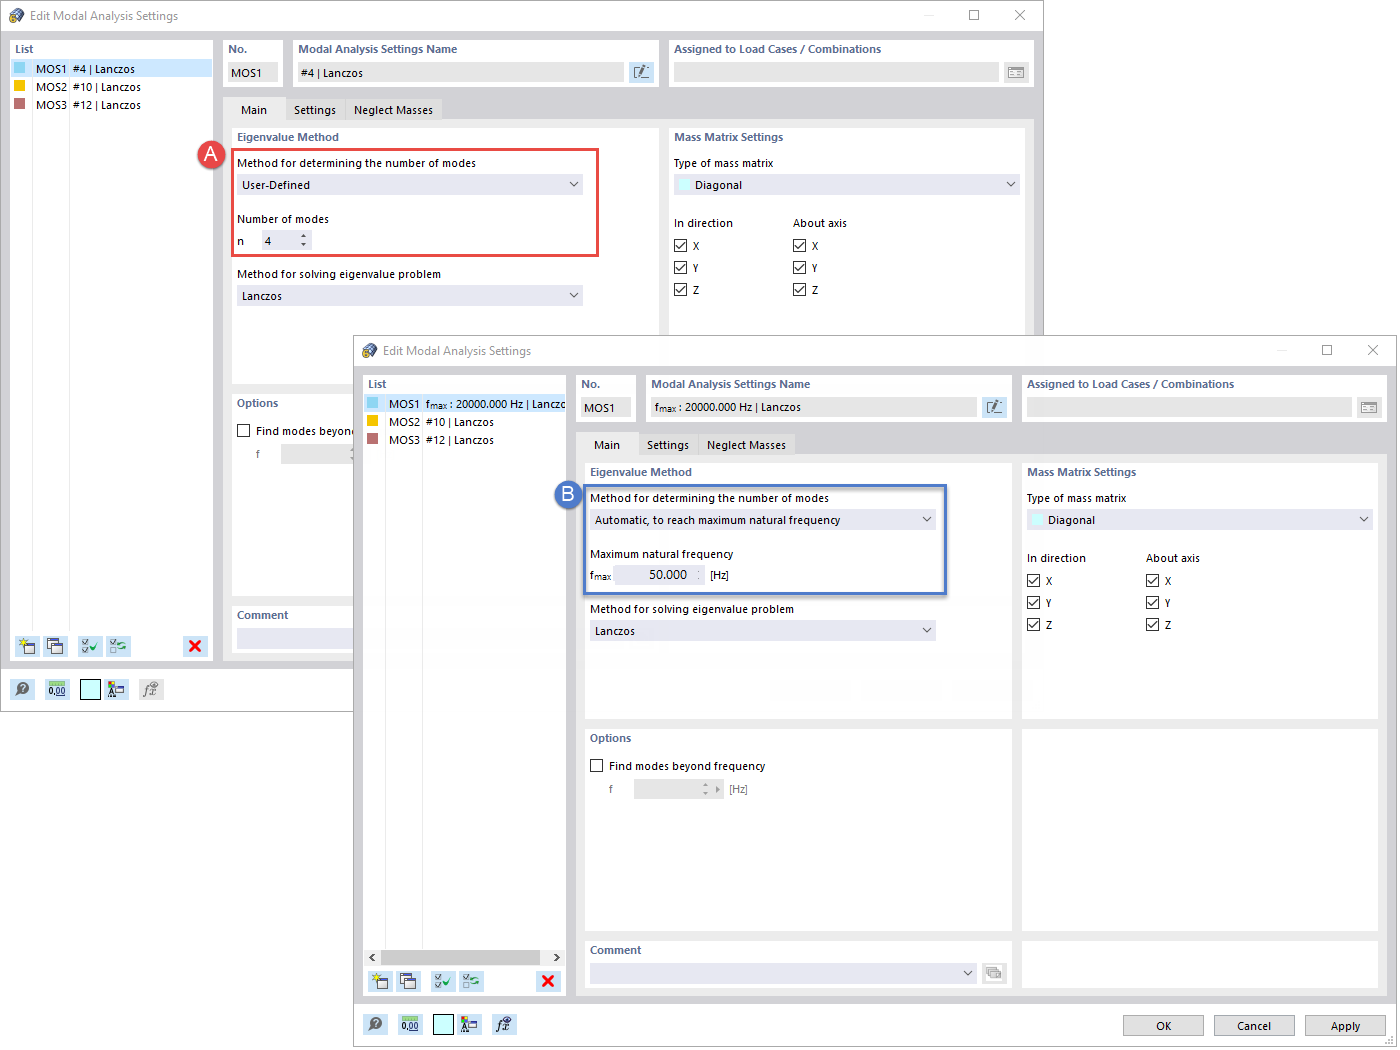Click the OK button
The width and height of the screenshot is (1400, 1050).
[1164, 1026]
